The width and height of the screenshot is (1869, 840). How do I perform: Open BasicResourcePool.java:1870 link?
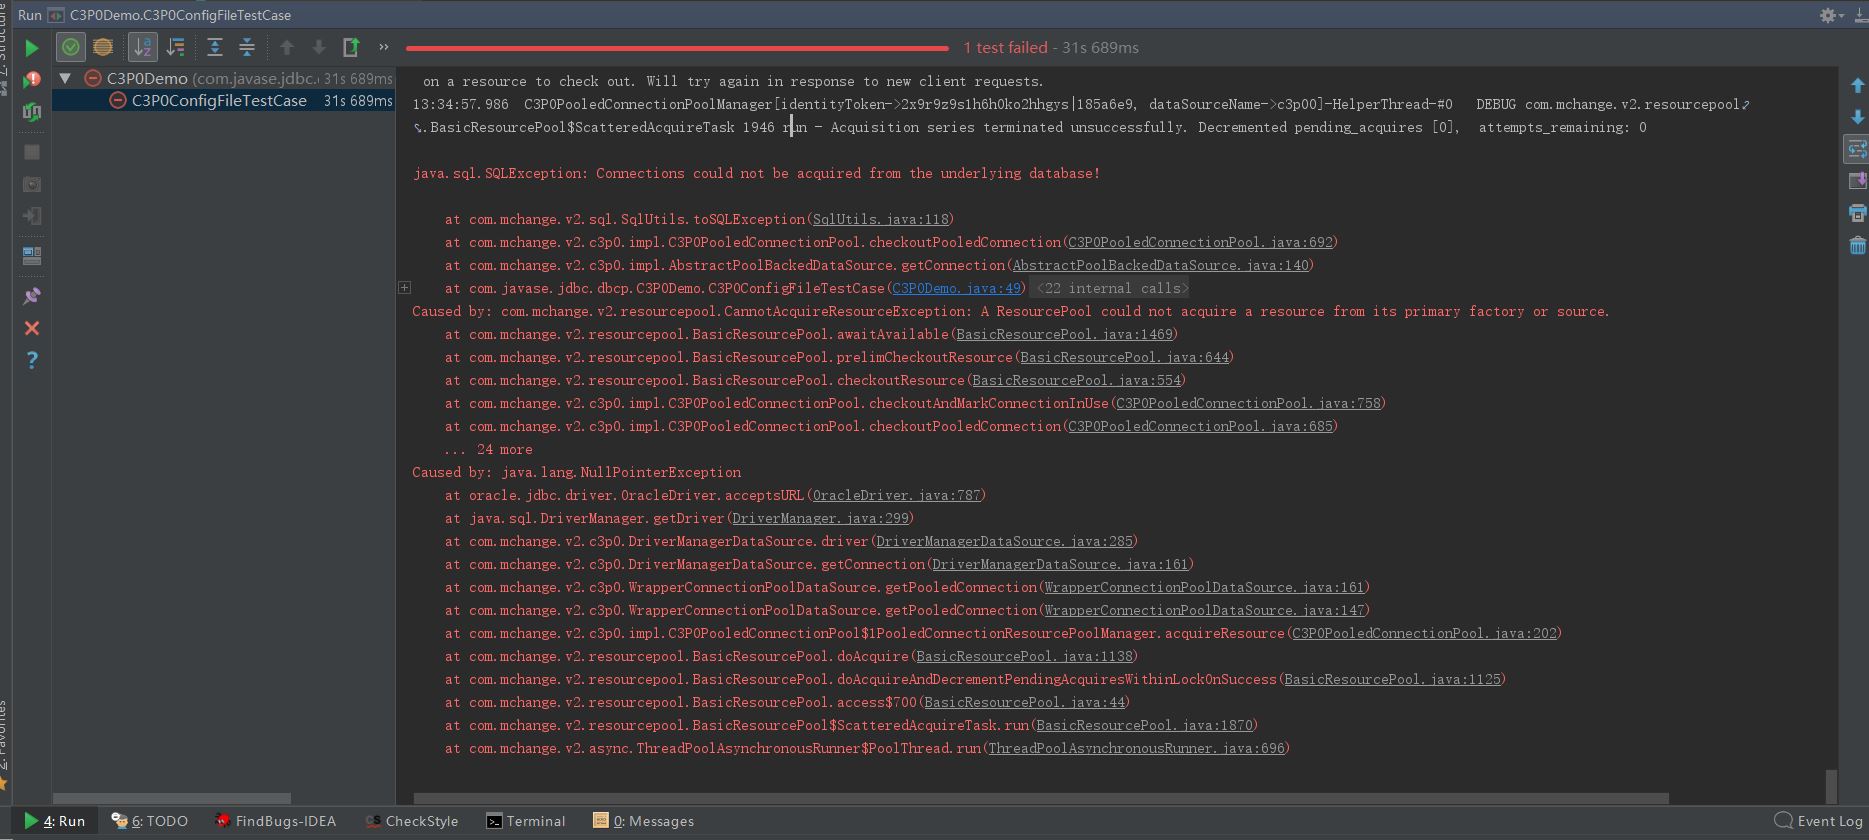(x=1145, y=725)
